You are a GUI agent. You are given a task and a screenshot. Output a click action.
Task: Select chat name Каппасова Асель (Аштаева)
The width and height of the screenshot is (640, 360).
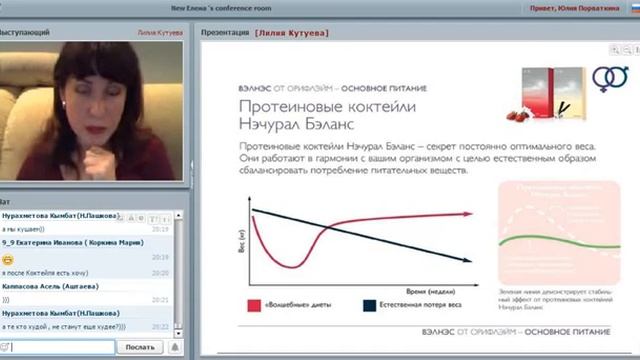(51, 287)
